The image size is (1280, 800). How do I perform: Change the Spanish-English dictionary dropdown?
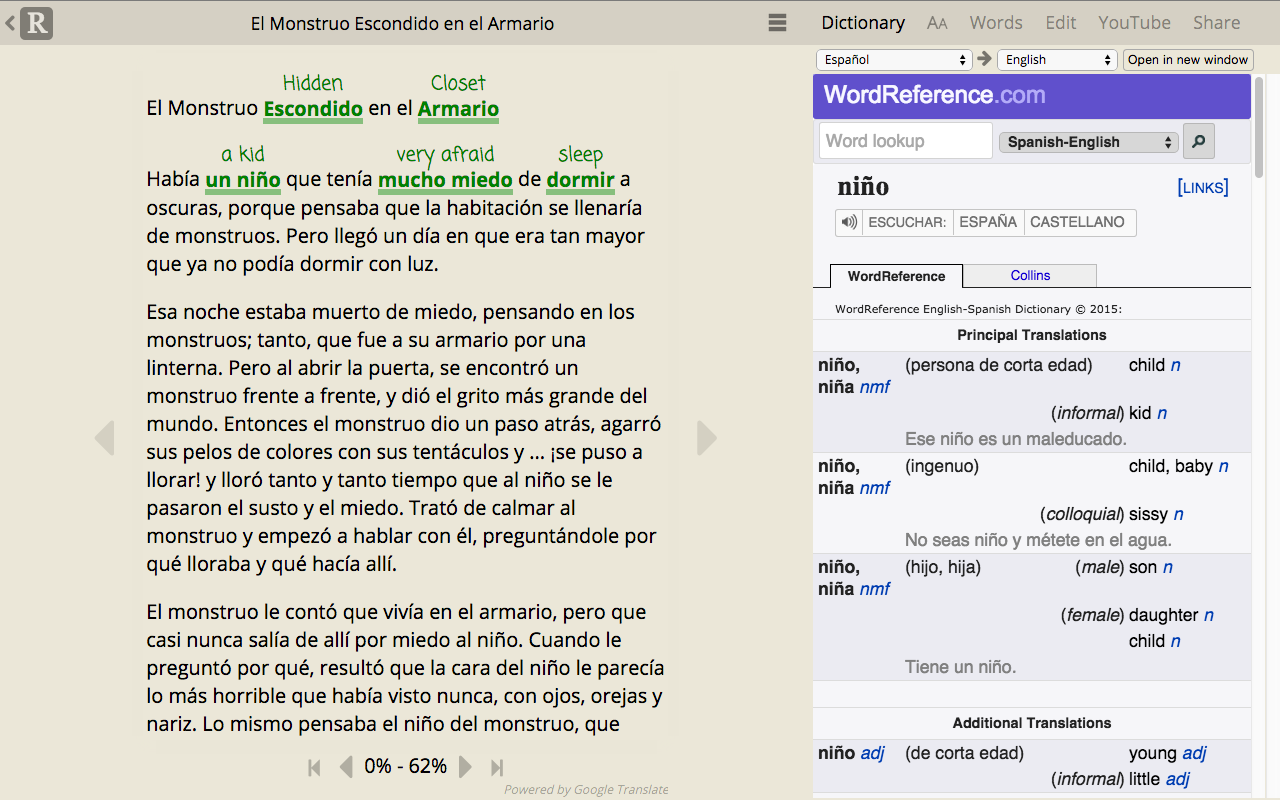1088,141
